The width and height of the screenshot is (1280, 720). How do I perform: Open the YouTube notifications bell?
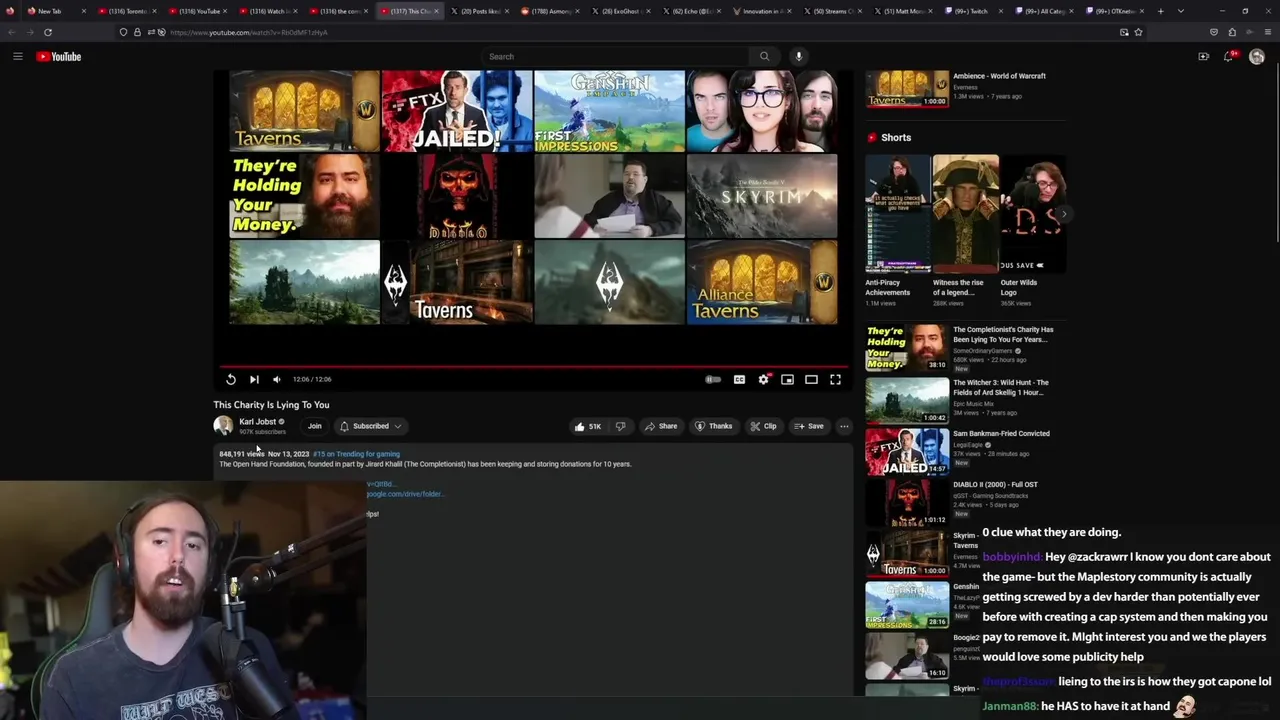pyautogui.click(x=1229, y=56)
